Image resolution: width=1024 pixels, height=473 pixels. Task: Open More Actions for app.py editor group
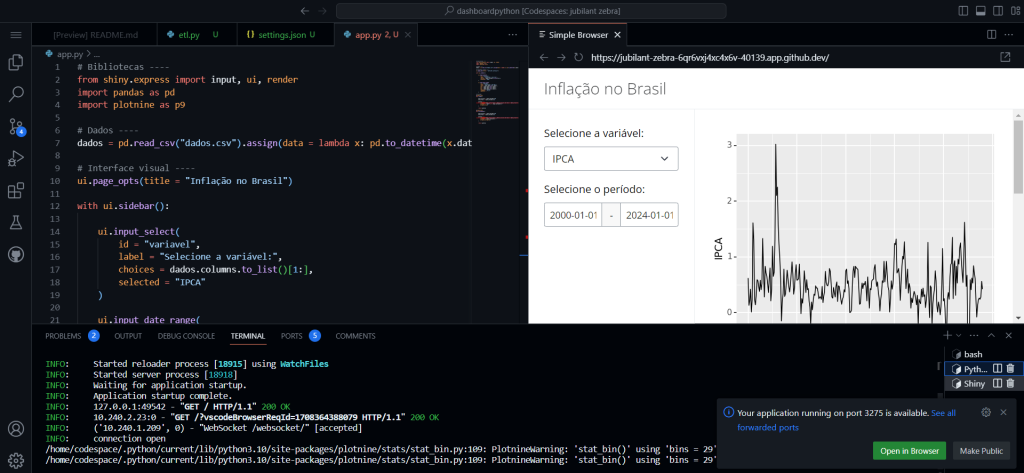(513, 35)
